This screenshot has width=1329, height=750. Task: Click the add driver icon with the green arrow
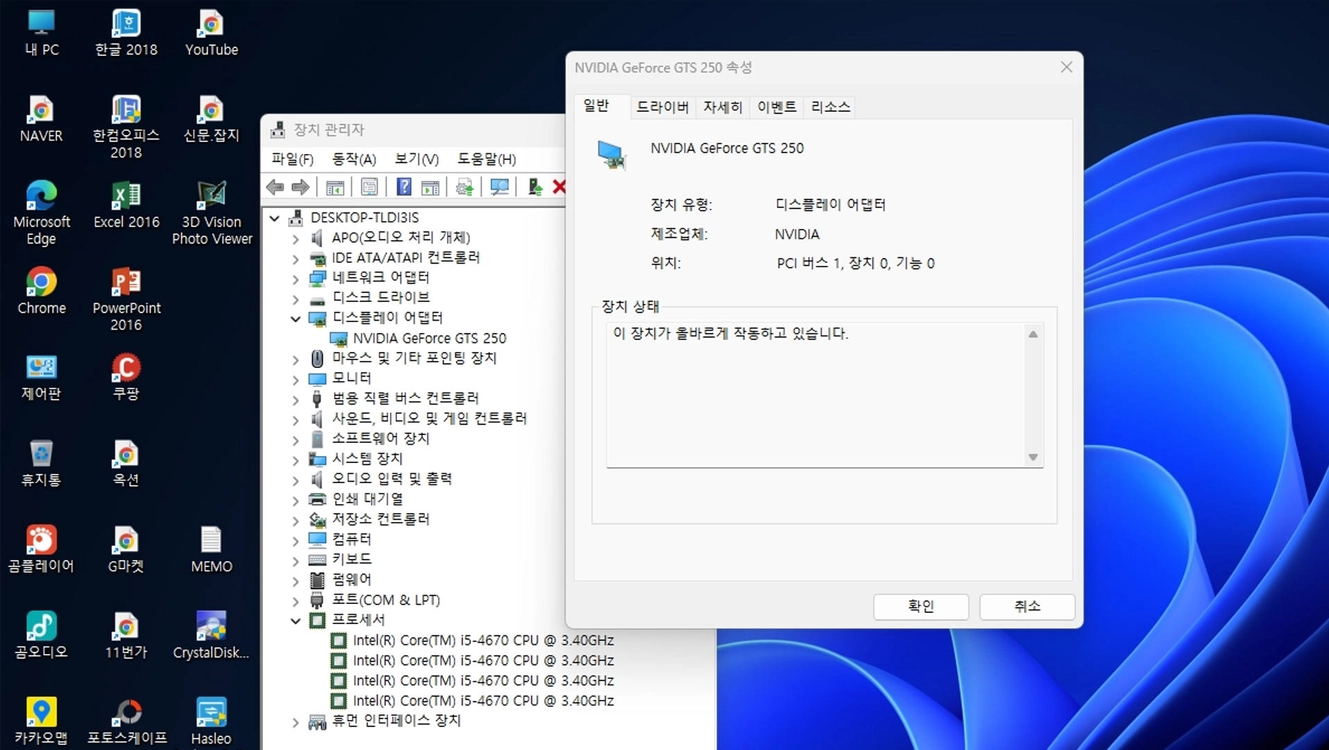click(x=535, y=187)
